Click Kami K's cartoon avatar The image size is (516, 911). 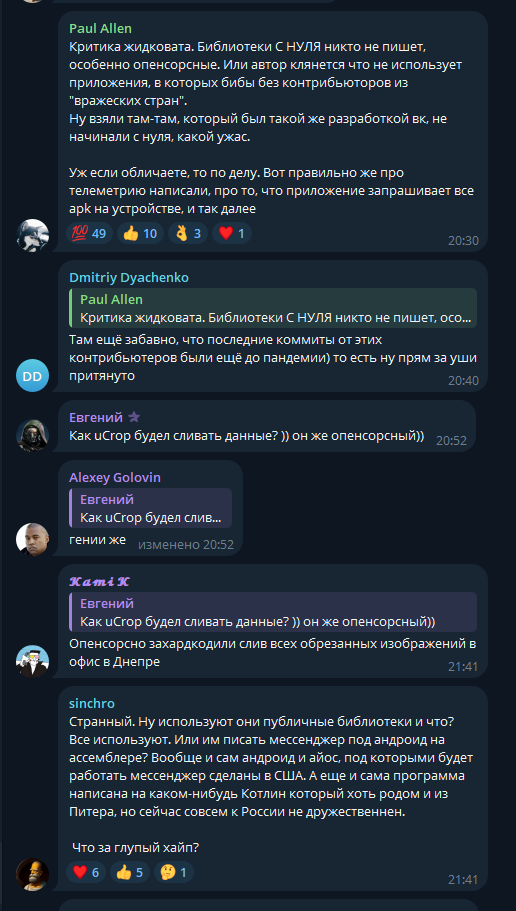(x=33, y=661)
